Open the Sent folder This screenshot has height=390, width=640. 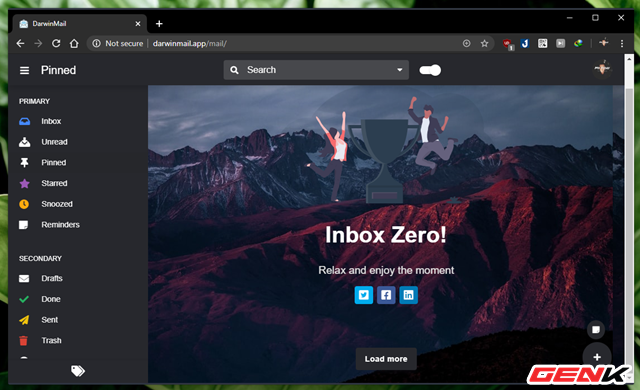pyautogui.click(x=49, y=320)
